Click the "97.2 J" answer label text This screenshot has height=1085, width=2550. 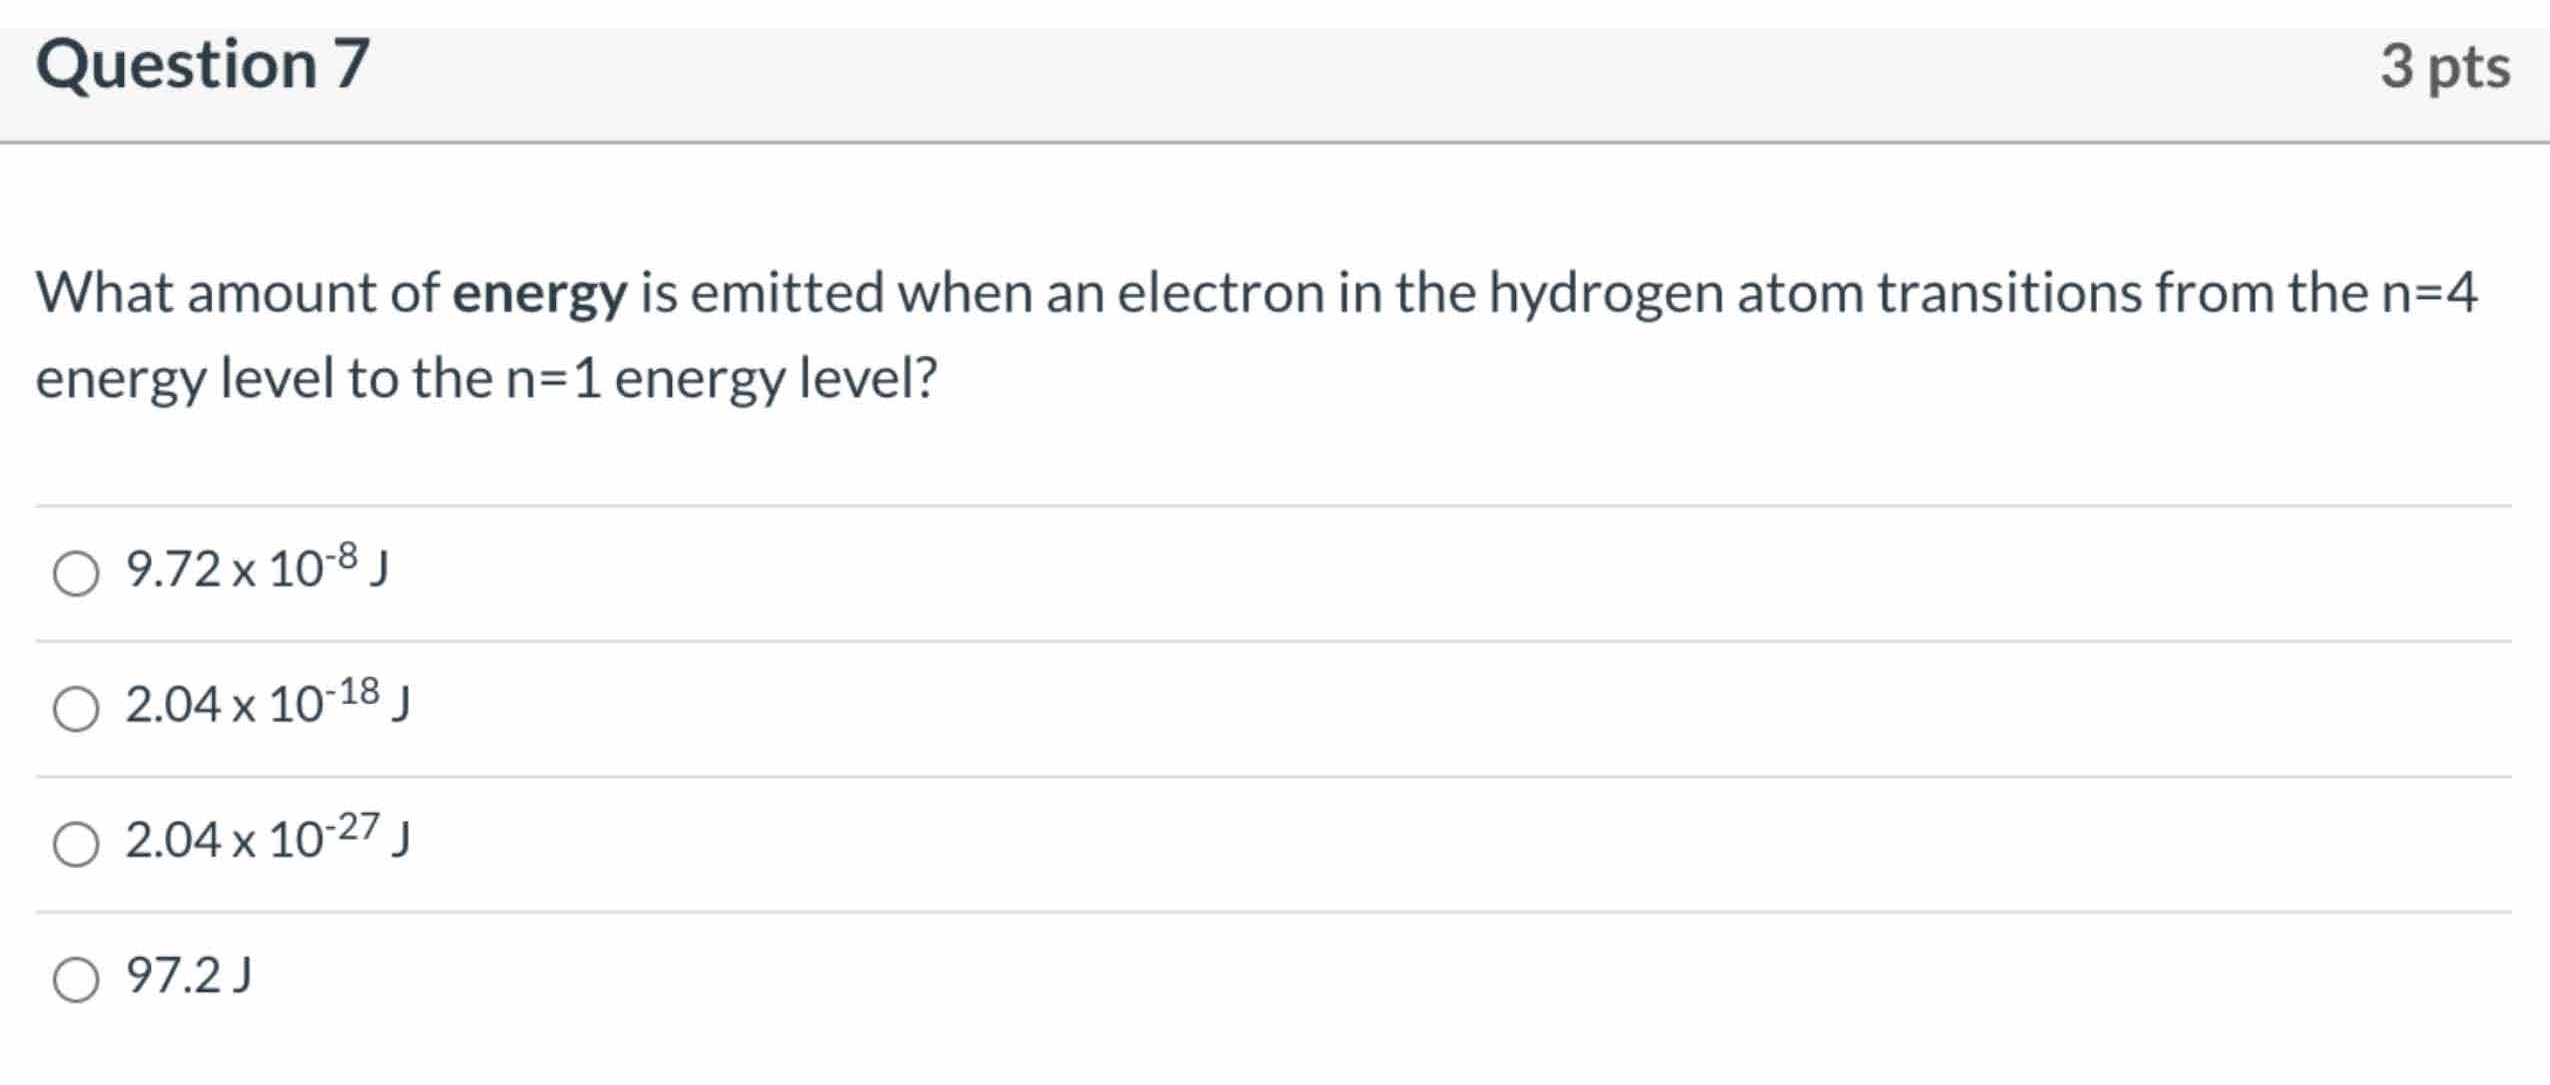tap(188, 975)
